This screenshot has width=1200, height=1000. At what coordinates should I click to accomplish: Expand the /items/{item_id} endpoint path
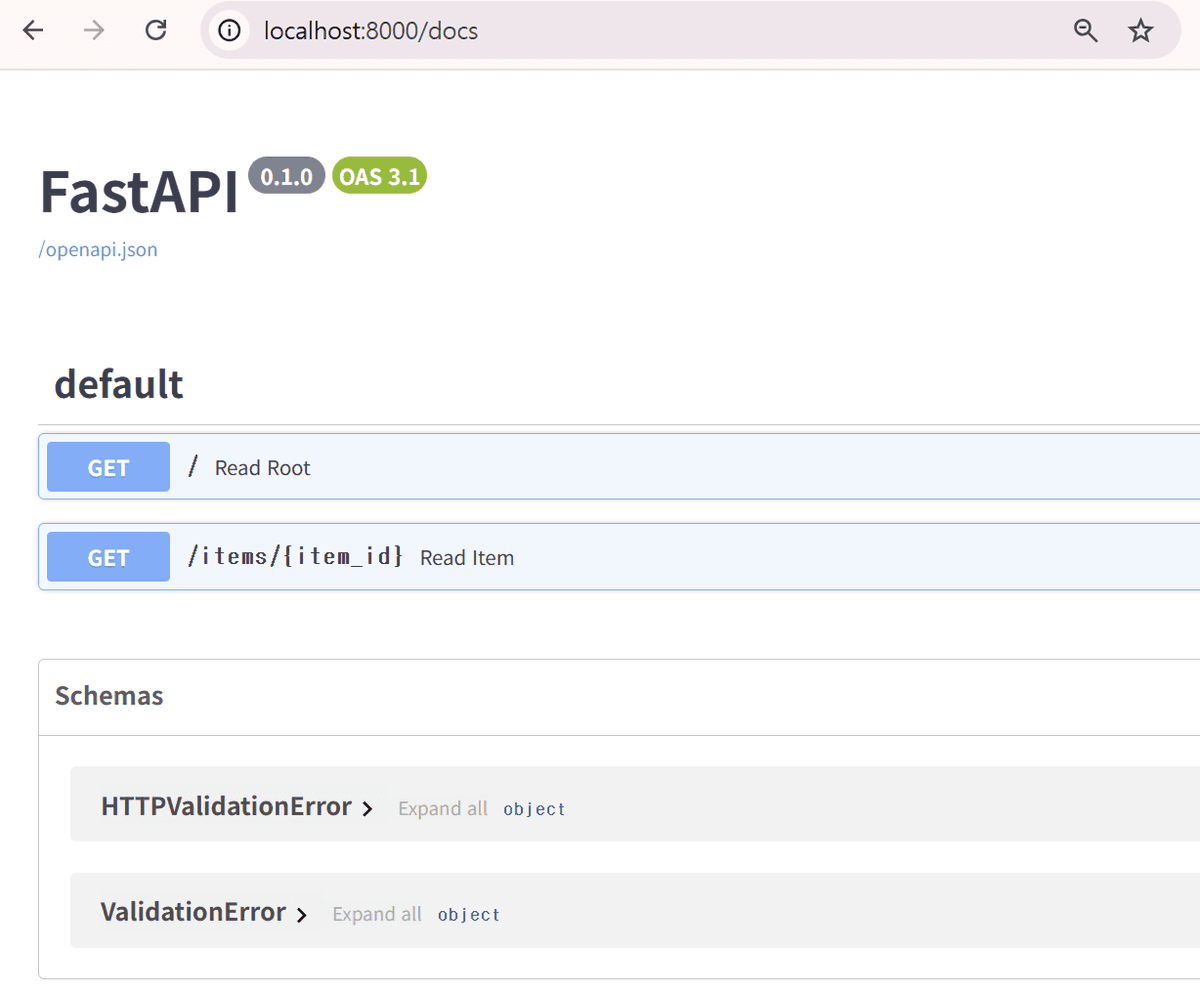tap(295, 556)
